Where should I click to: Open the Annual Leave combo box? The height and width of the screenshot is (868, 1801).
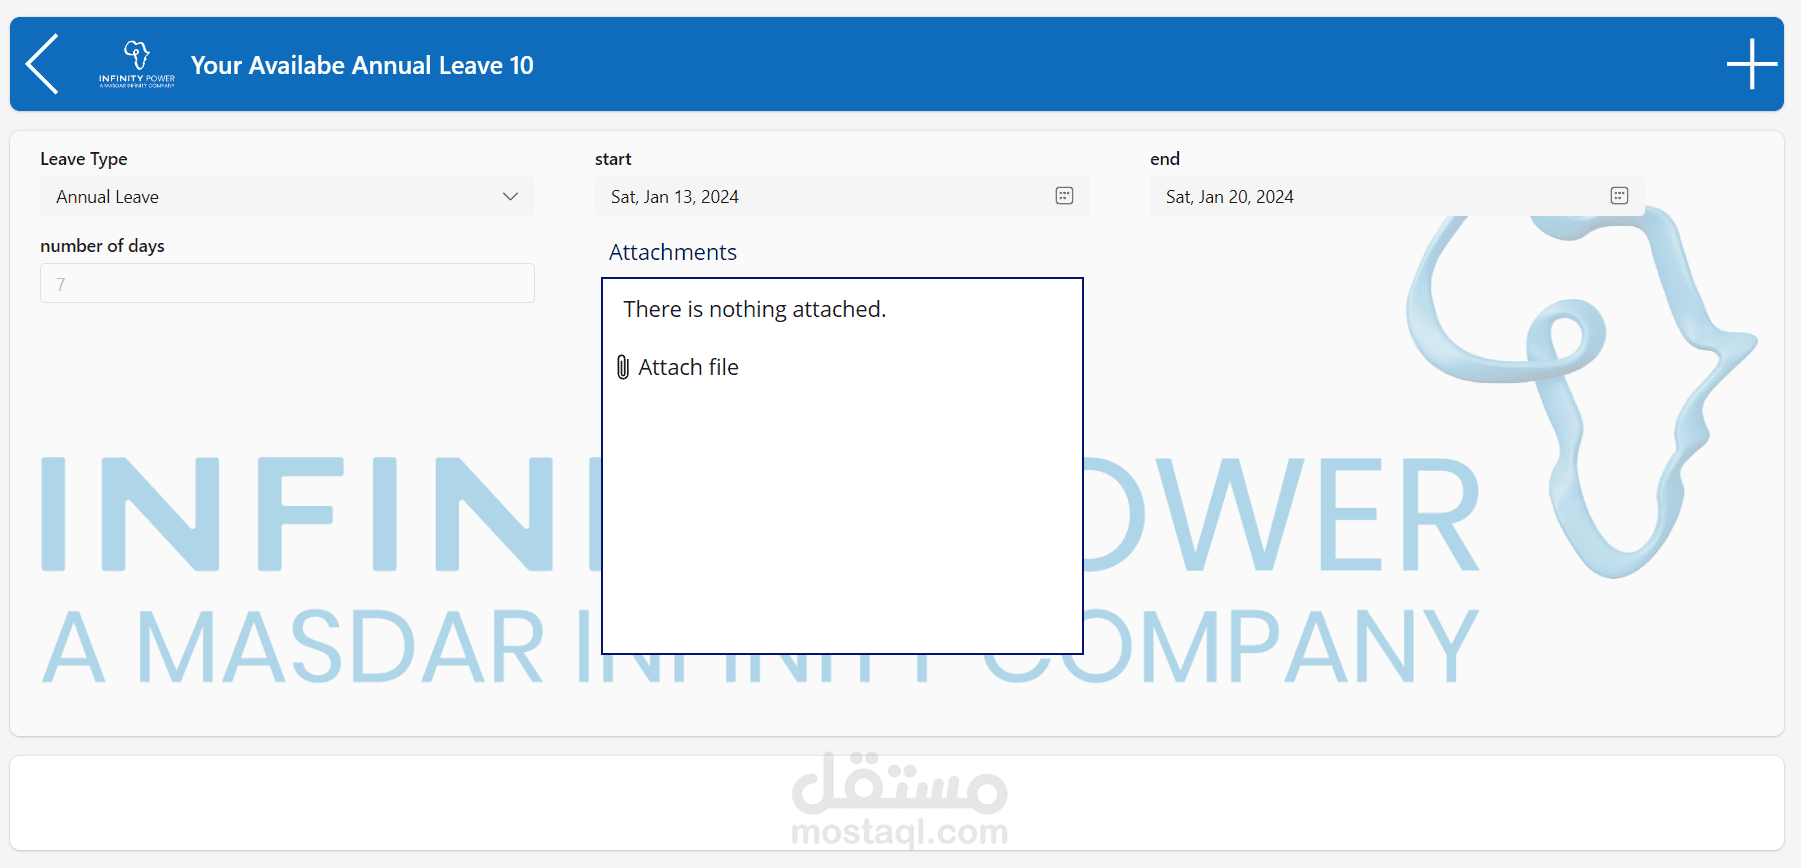(287, 196)
